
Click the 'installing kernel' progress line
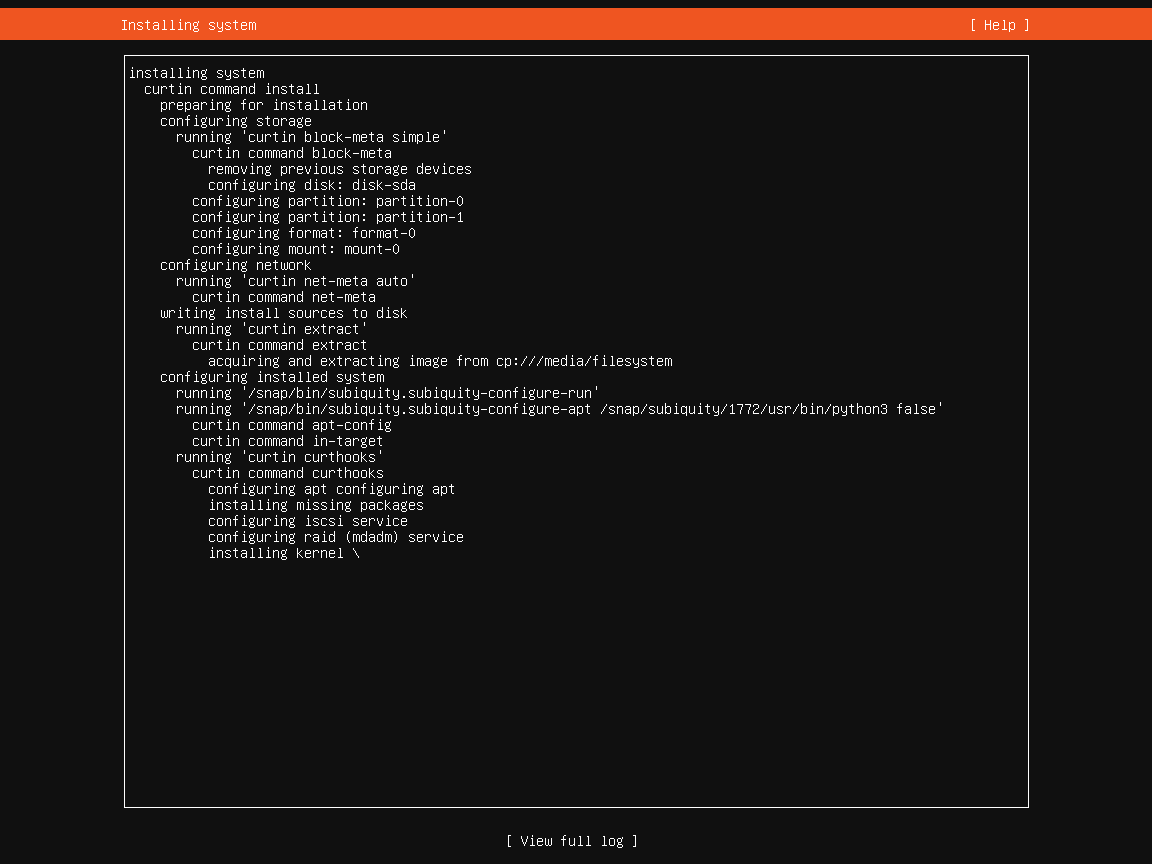(x=283, y=553)
